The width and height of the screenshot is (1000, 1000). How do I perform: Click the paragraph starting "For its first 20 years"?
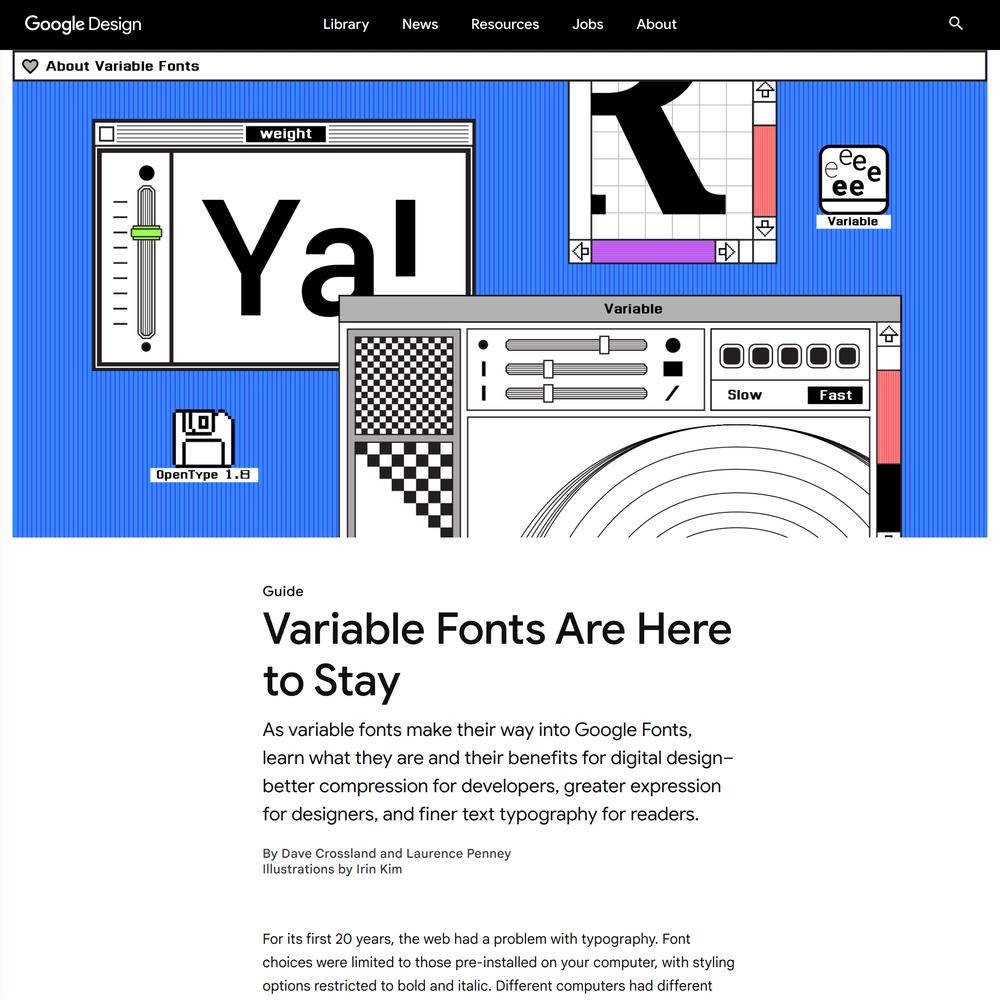(499, 962)
